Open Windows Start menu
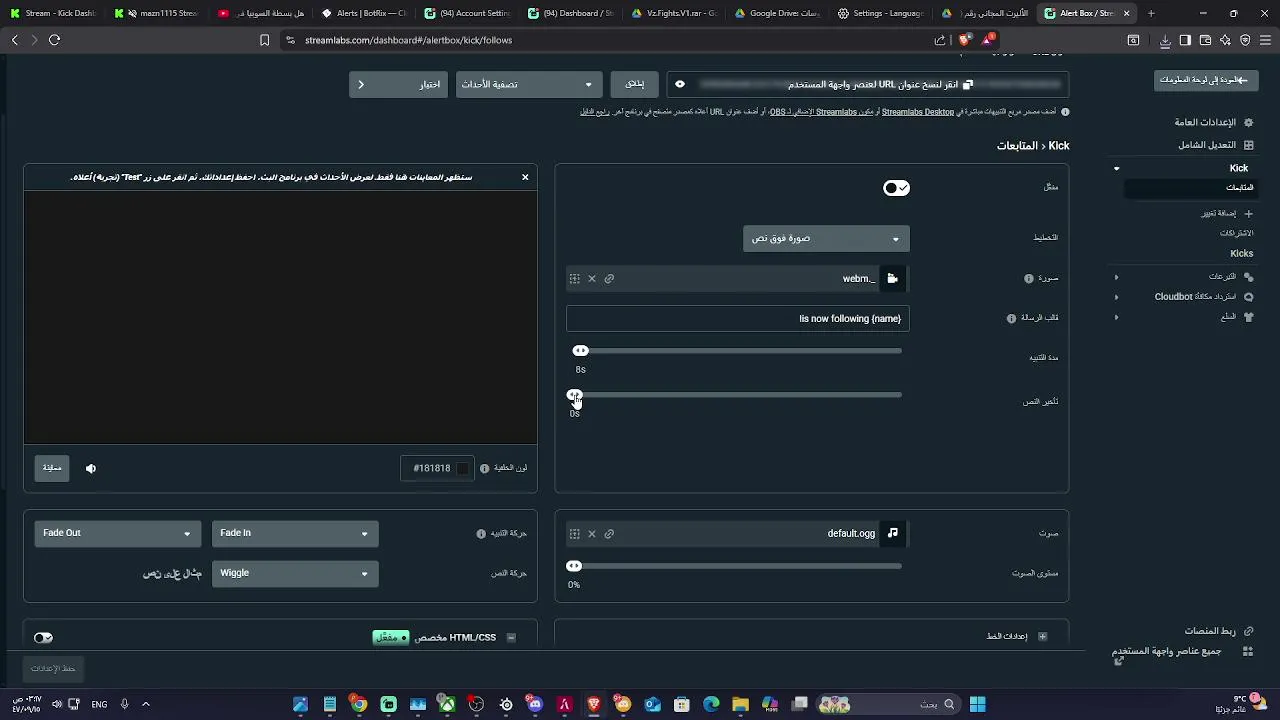Screen dimensions: 1280x720 pos(977,704)
